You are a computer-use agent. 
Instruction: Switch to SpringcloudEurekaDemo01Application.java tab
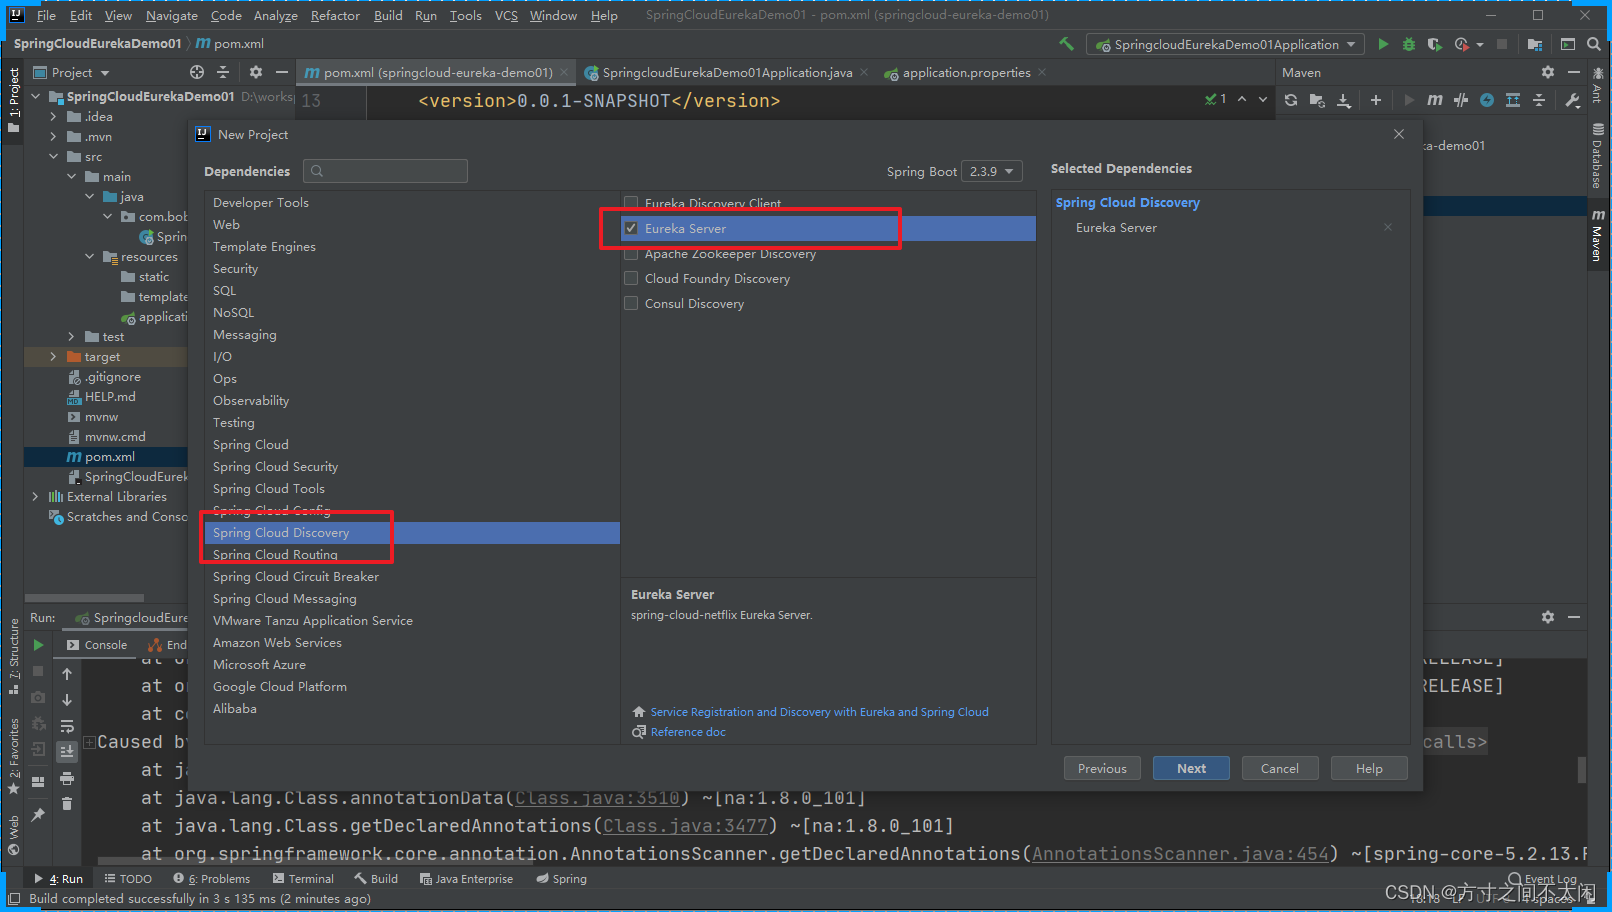[727, 72]
